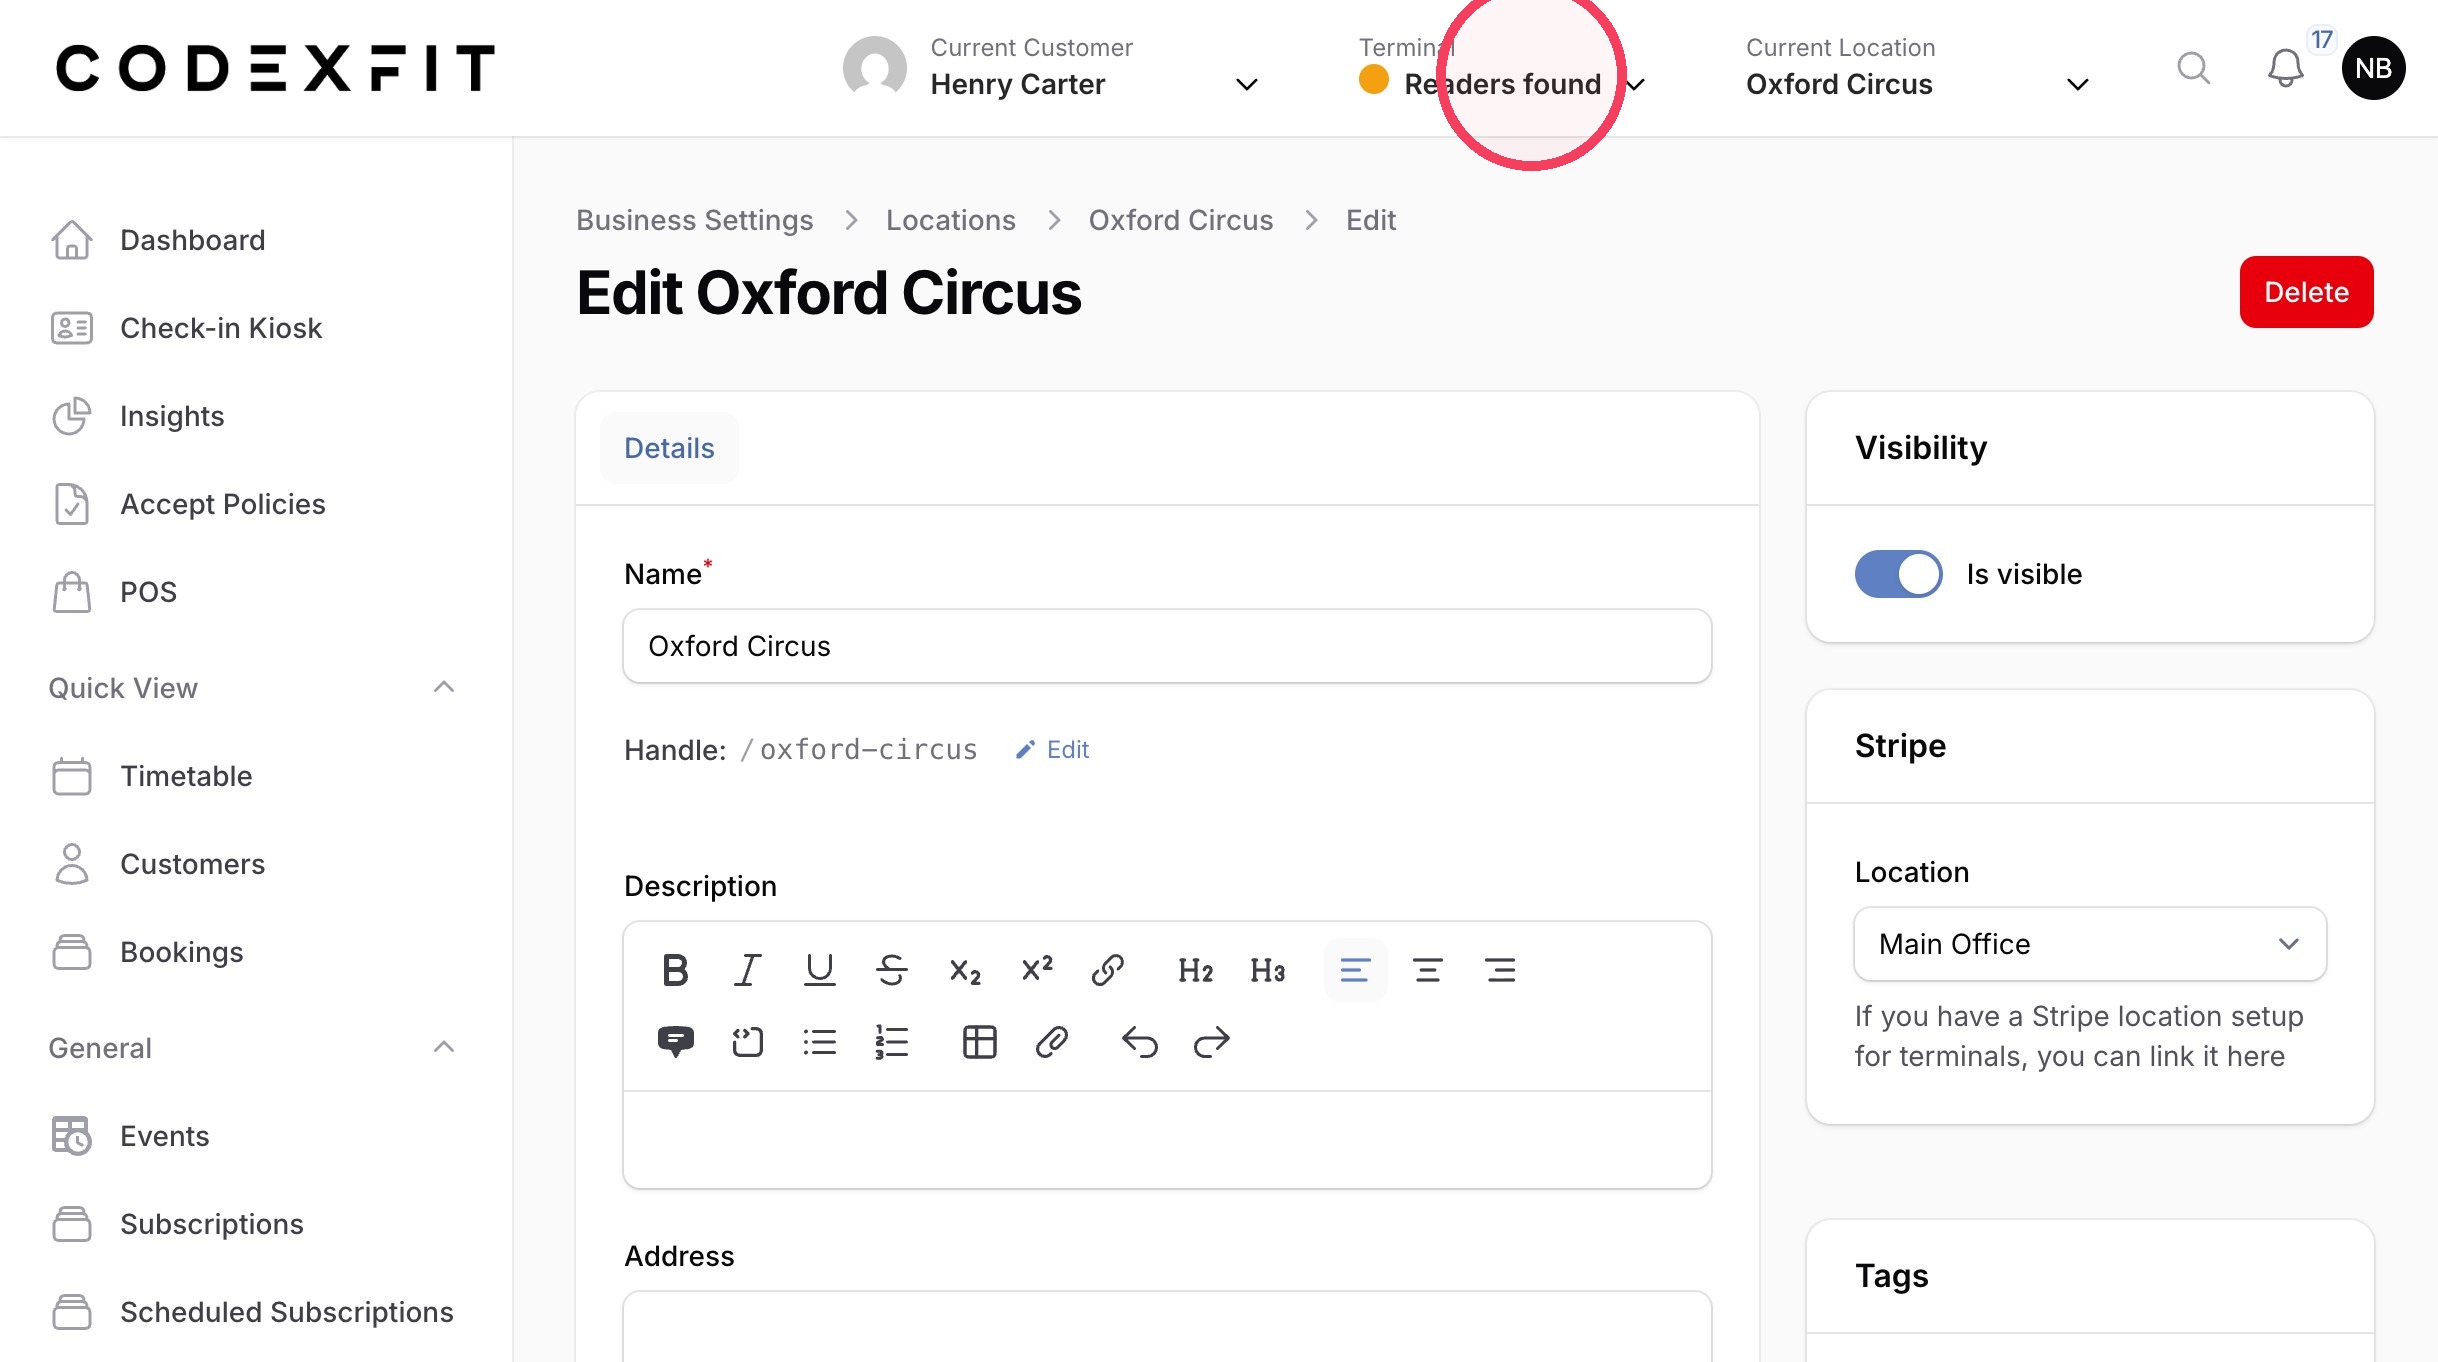Toggle bold formatting in description editor
Screen dimensions: 2438x1362
pyautogui.click(x=675, y=970)
